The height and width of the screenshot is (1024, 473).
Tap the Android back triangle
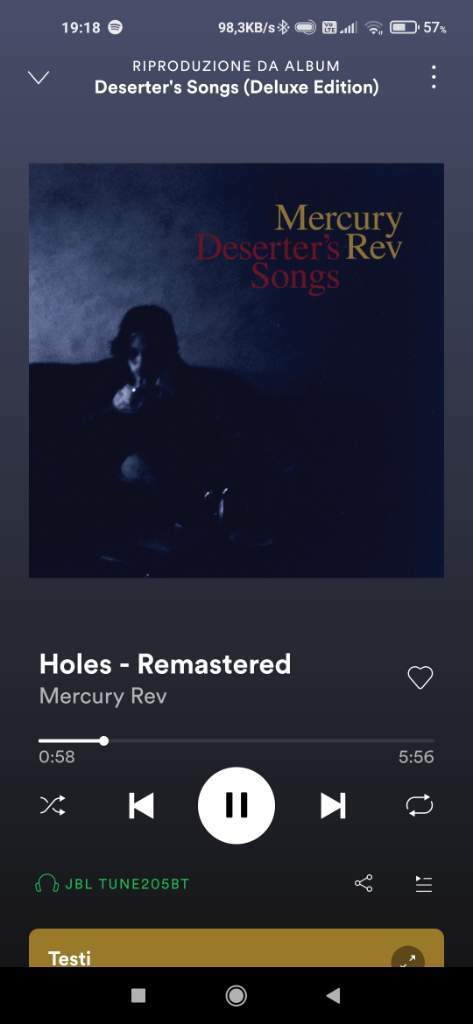[x=333, y=995]
